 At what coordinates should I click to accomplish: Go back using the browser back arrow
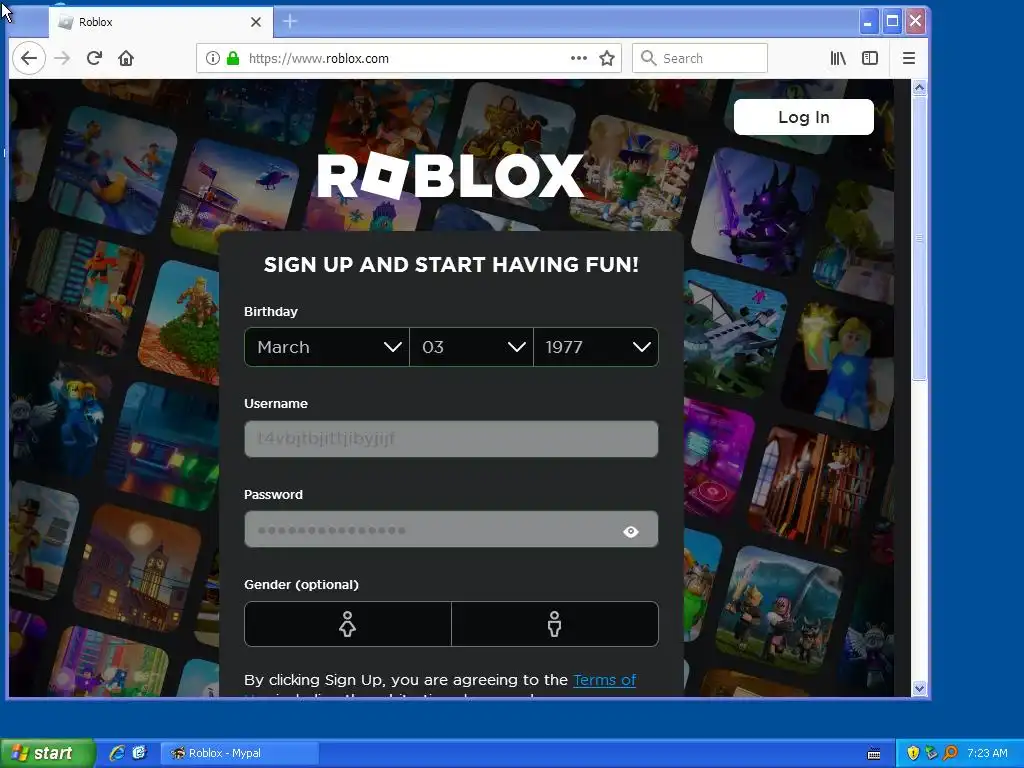coord(29,58)
